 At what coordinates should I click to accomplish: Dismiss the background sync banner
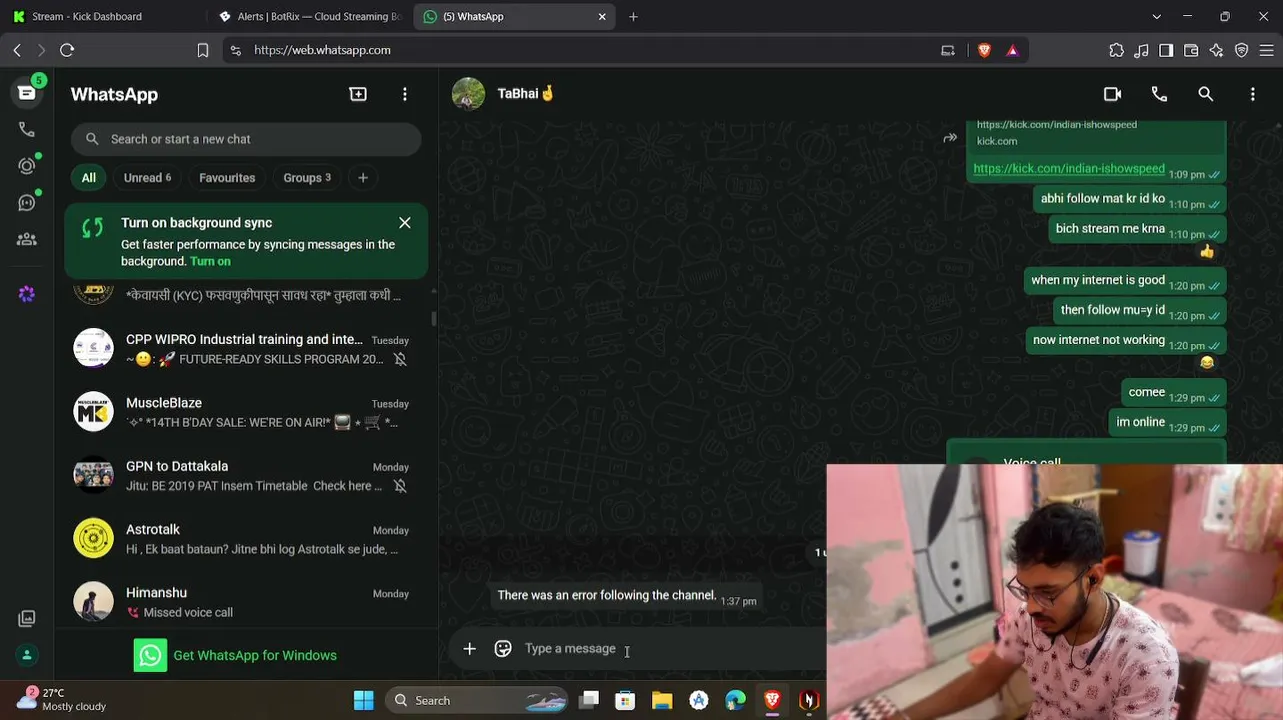[405, 223]
